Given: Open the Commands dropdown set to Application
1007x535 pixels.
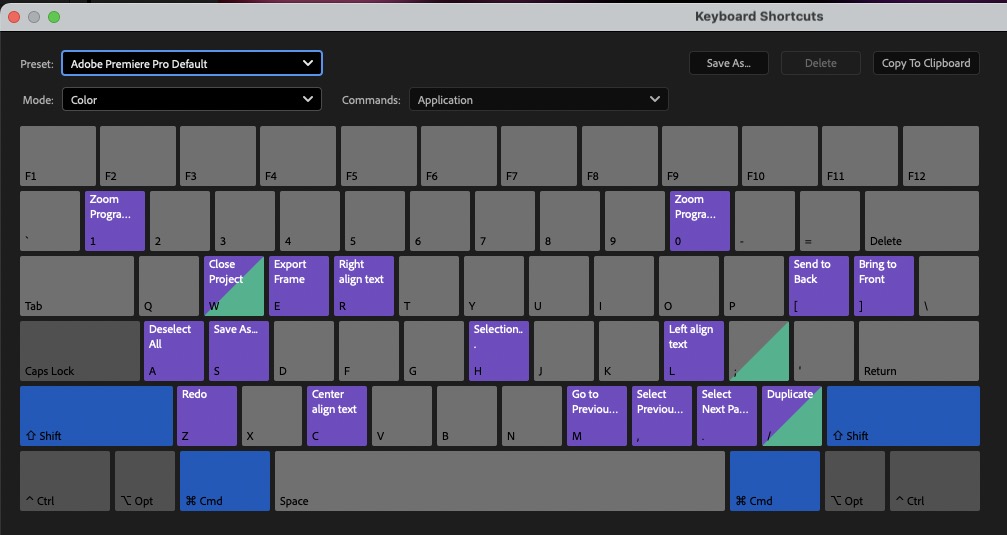Looking at the screenshot, I should [x=538, y=100].
